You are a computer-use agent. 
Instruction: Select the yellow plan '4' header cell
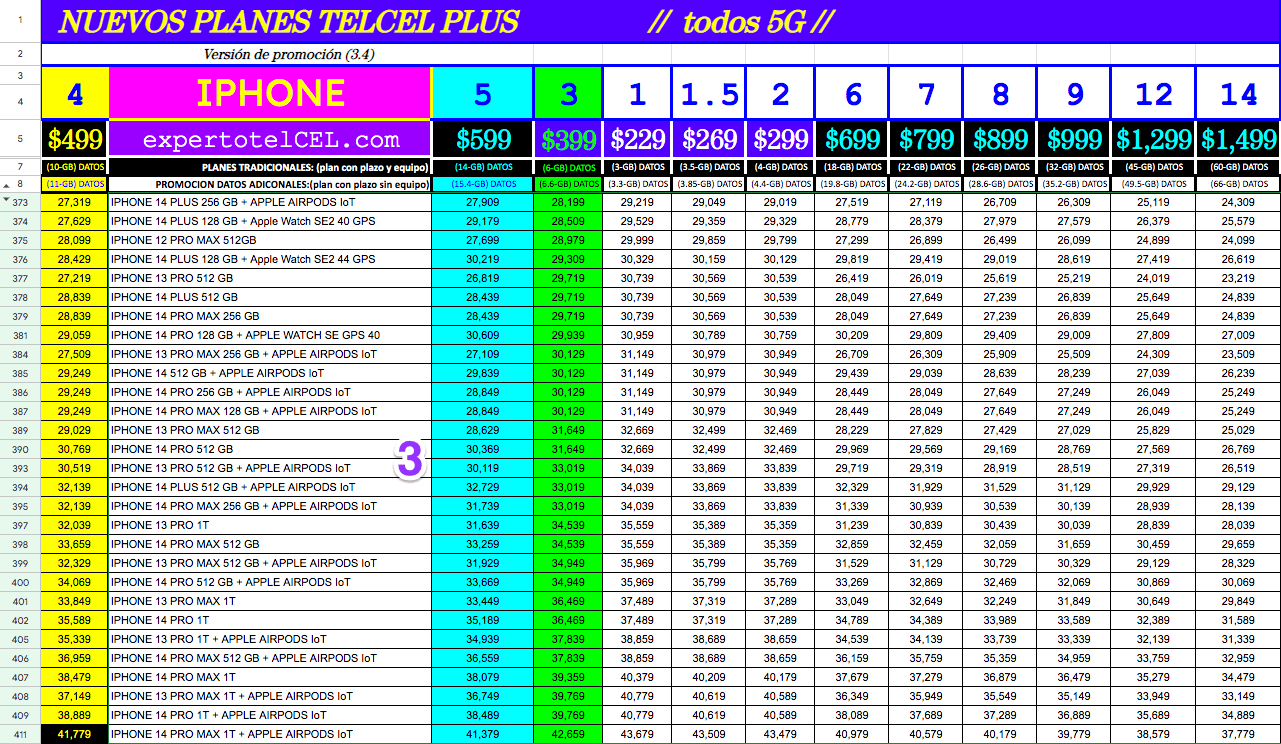(x=75, y=93)
